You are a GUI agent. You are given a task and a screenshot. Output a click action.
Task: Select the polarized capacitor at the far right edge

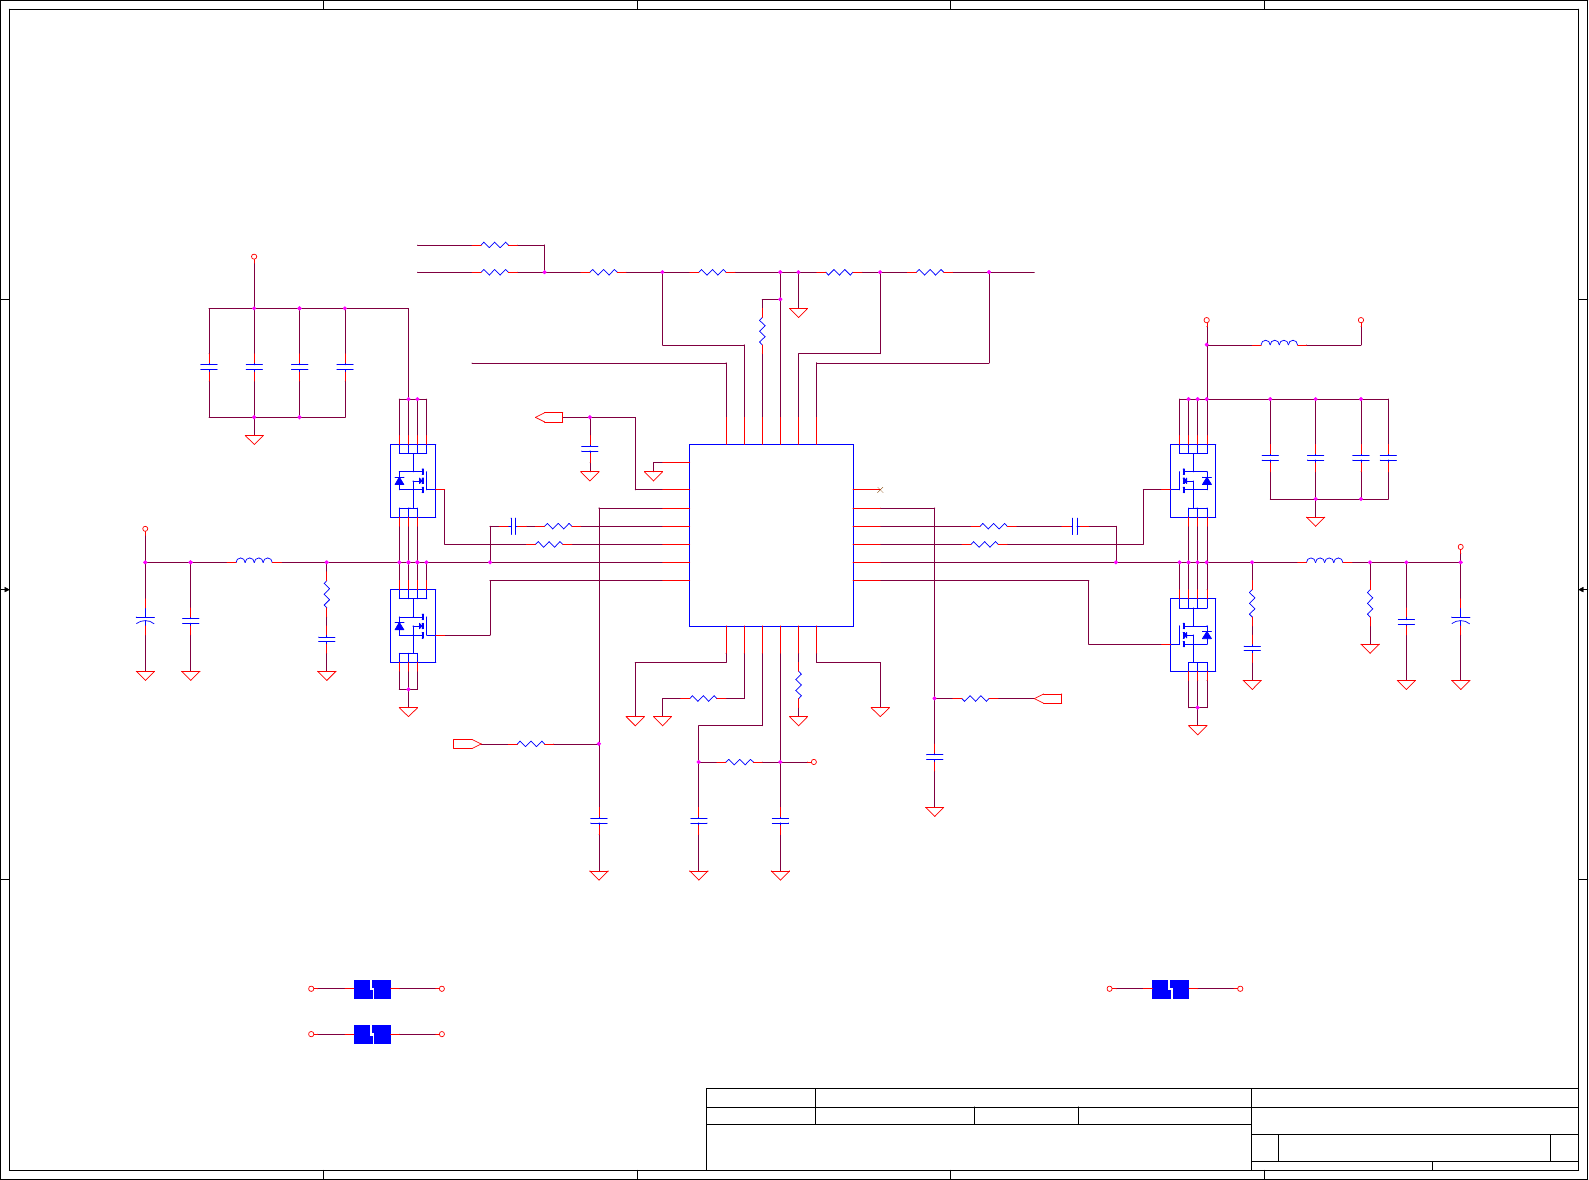coord(1460,621)
